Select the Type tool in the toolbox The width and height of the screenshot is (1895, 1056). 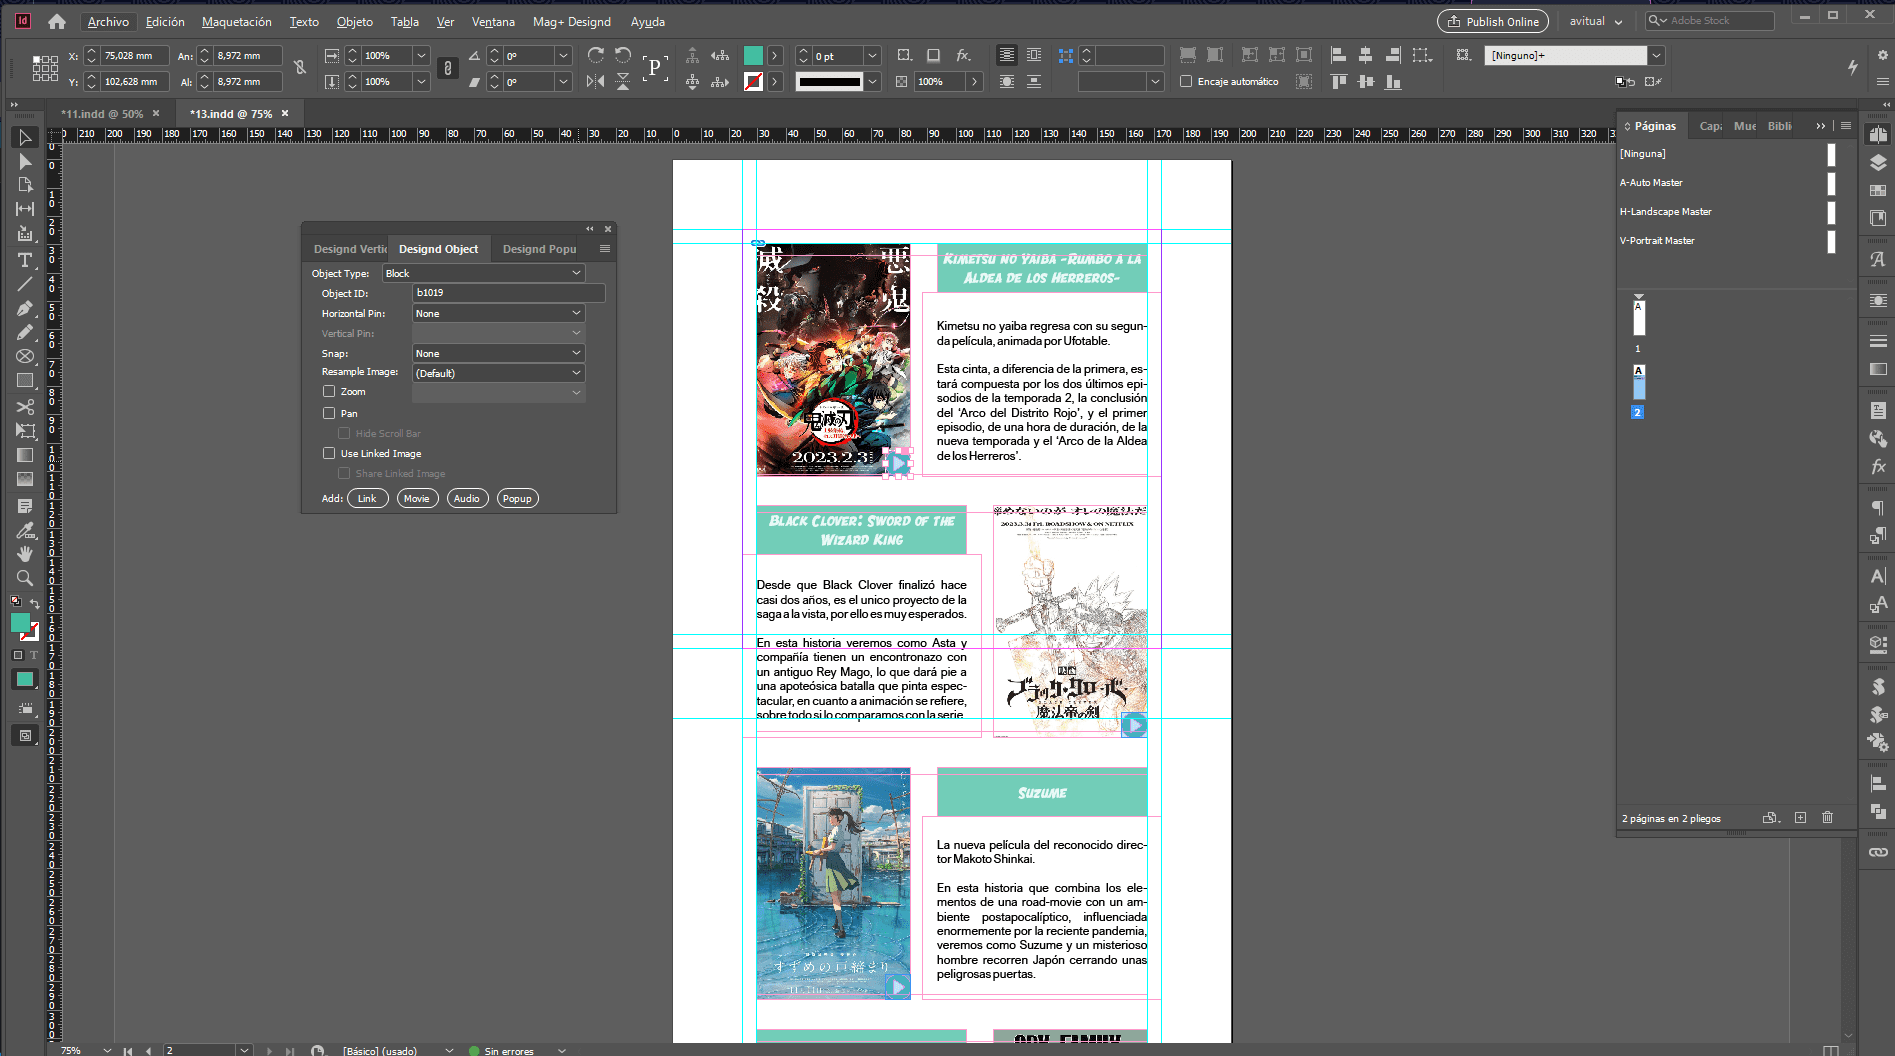click(25, 260)
